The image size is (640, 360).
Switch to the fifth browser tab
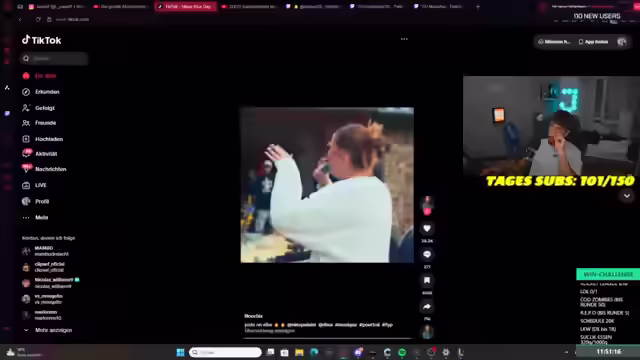coord(313,7)
